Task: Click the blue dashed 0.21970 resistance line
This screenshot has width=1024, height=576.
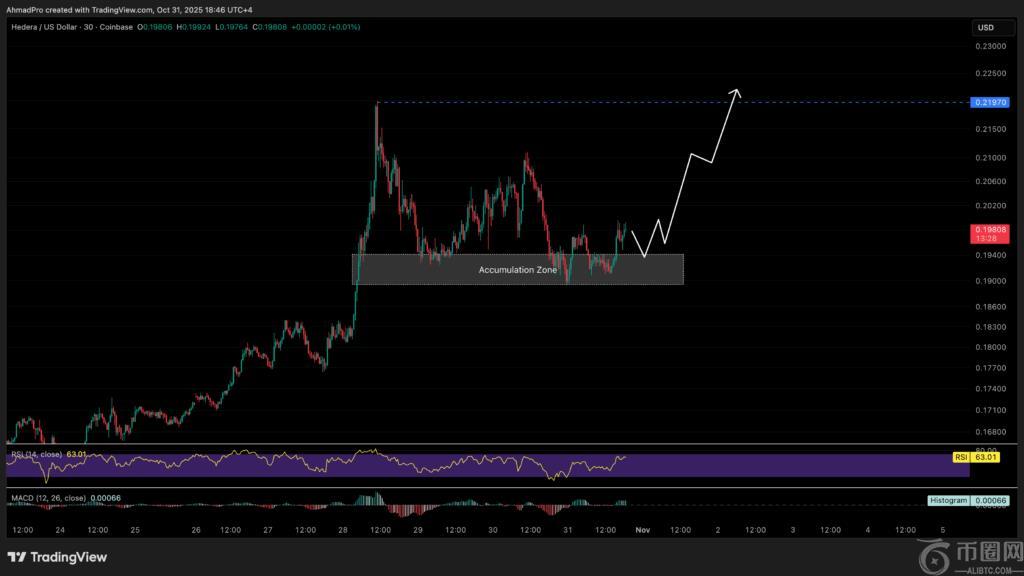Action: click(x=600, y=103)
